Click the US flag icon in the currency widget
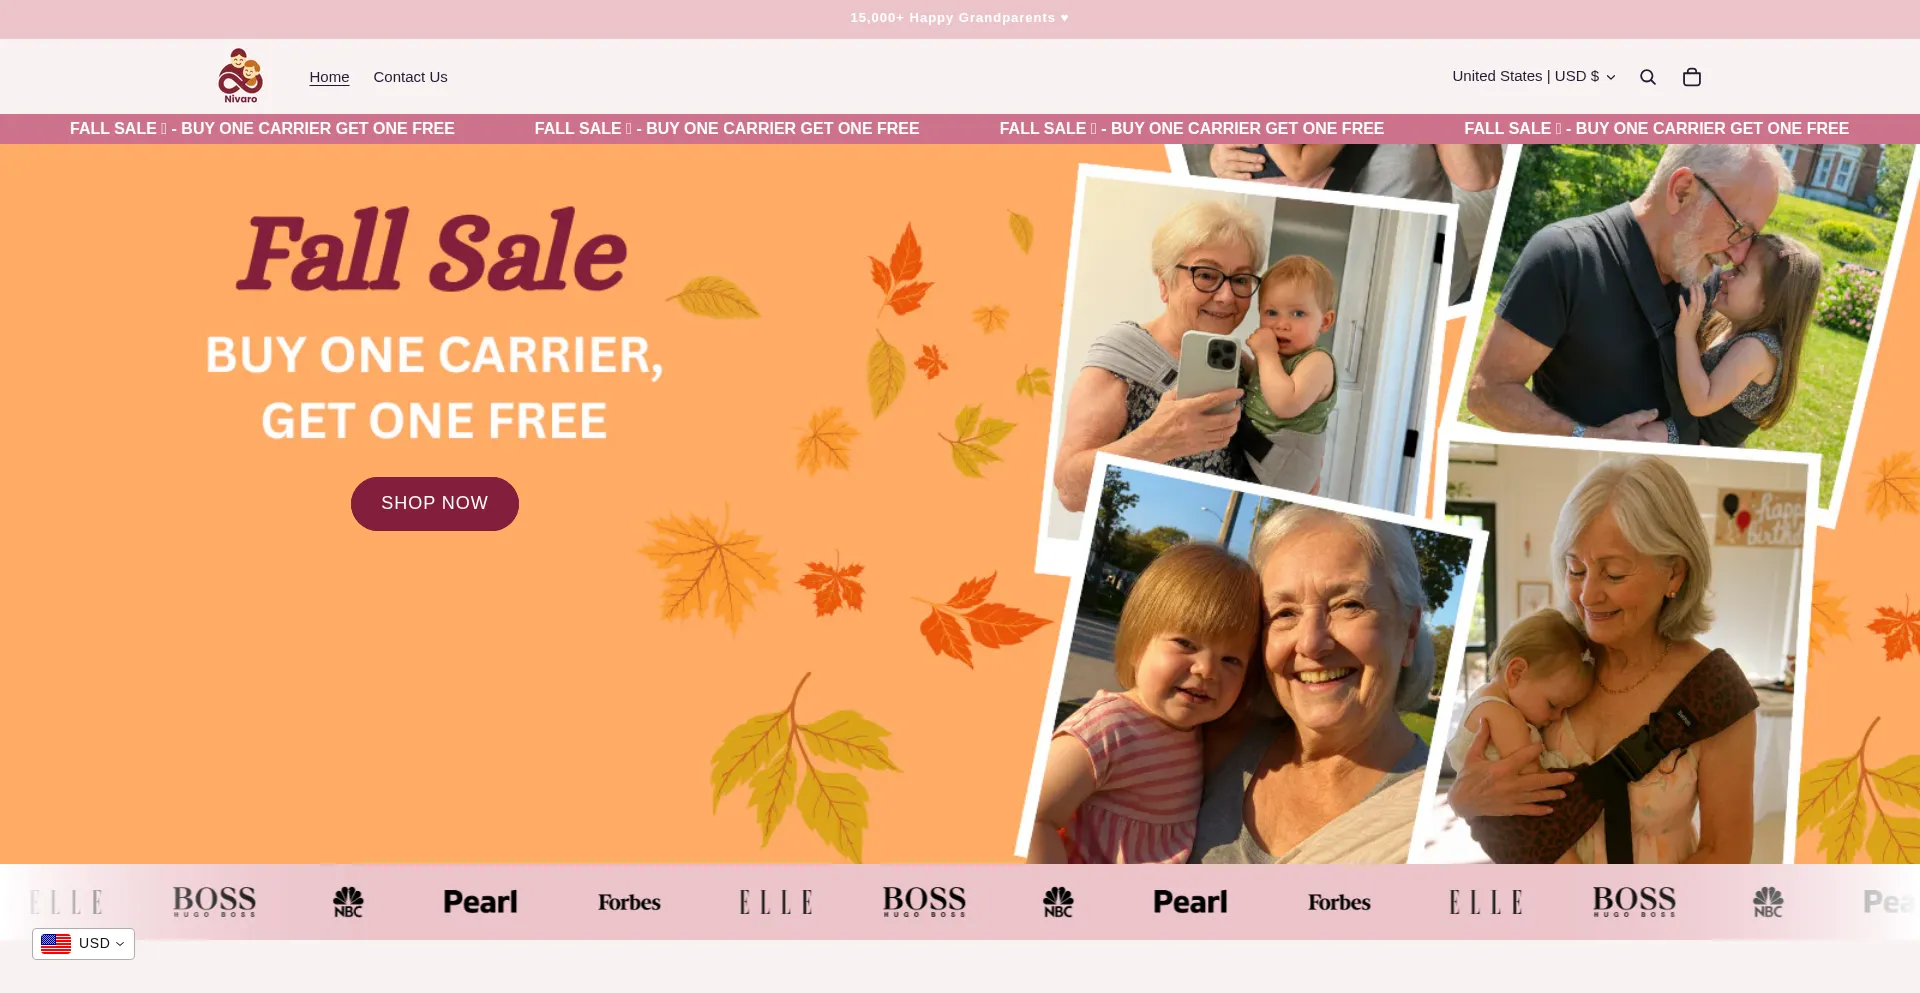 (x=56, y=943)
